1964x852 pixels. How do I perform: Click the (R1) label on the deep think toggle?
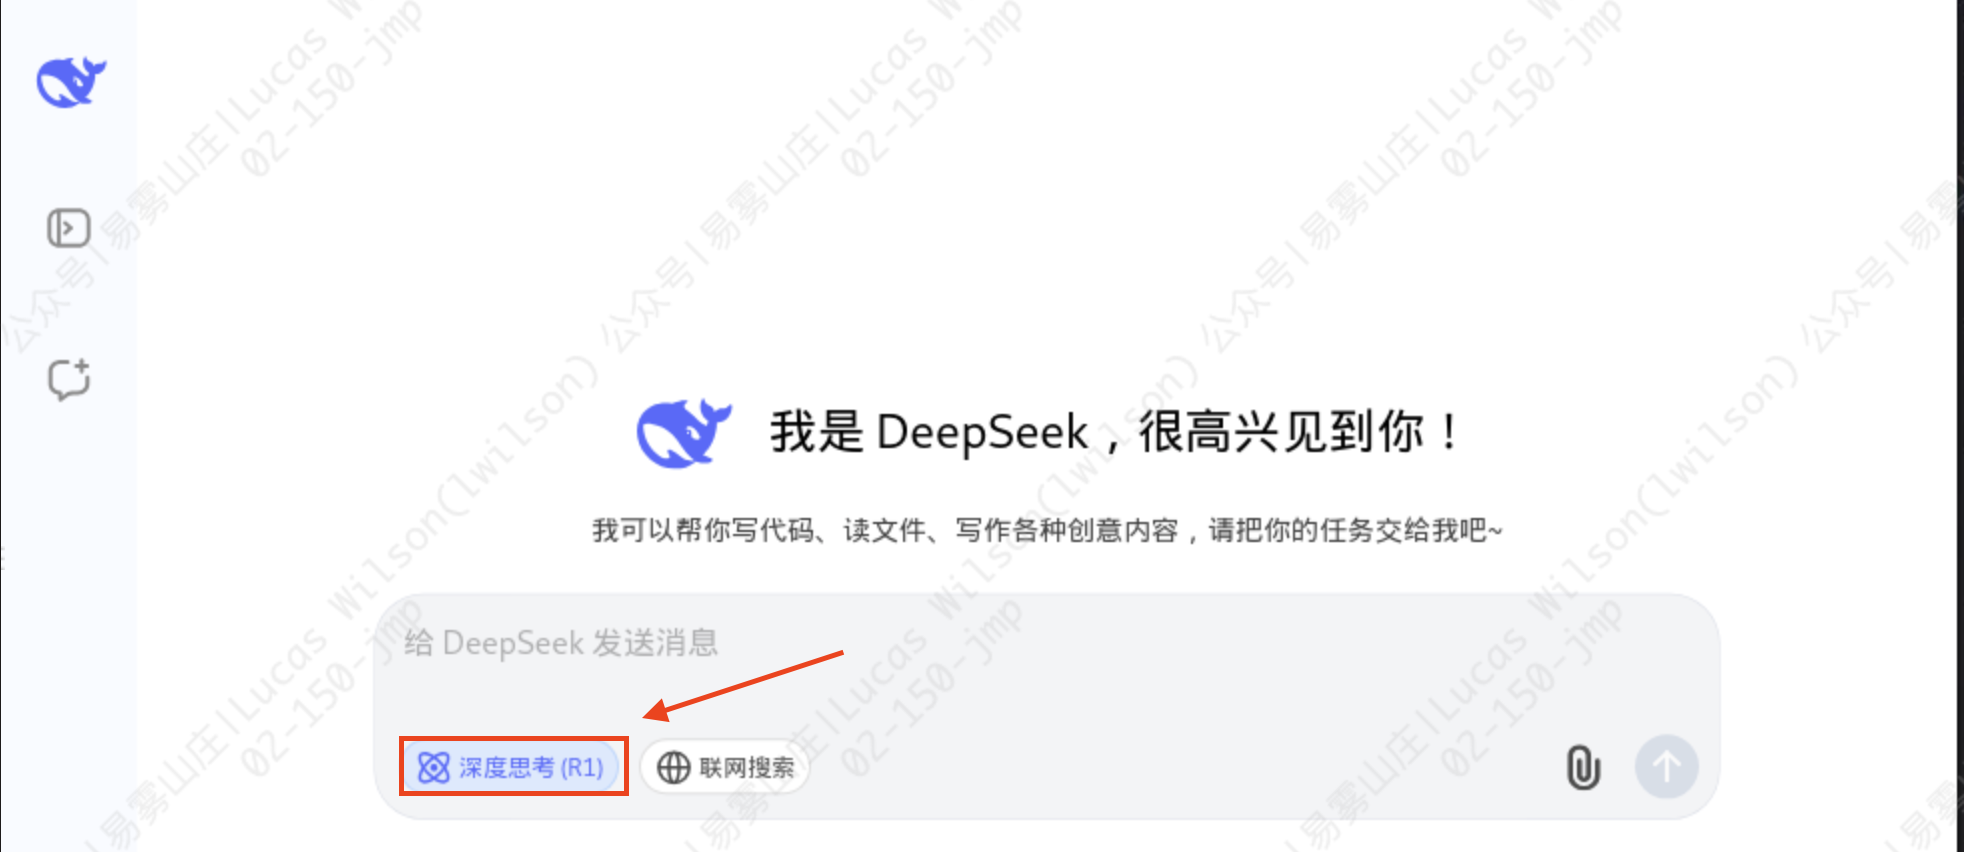(582, 767)
